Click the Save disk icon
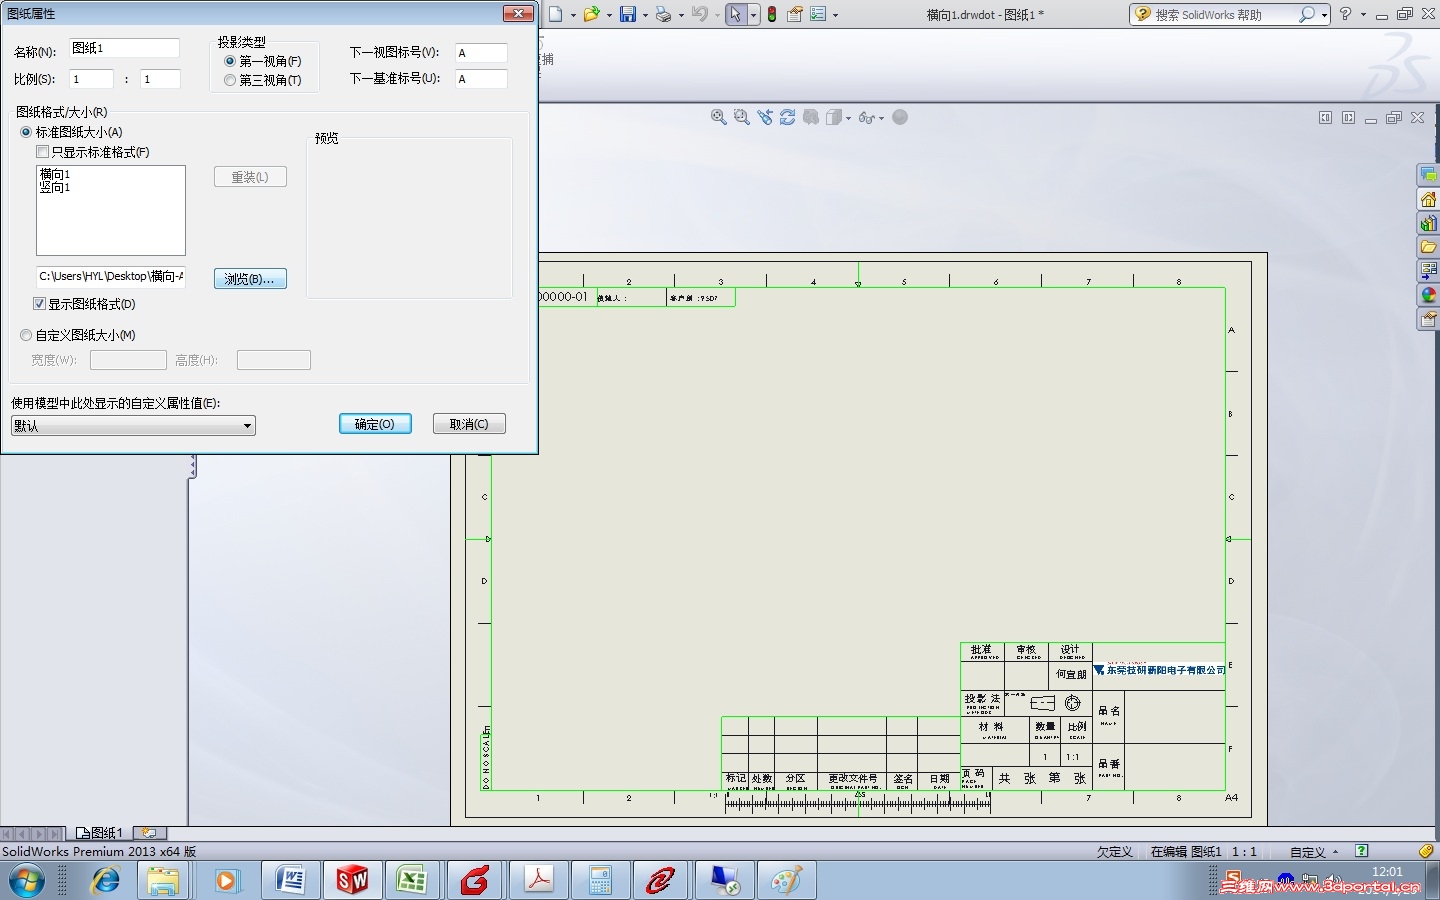 (x=628, y=14)
